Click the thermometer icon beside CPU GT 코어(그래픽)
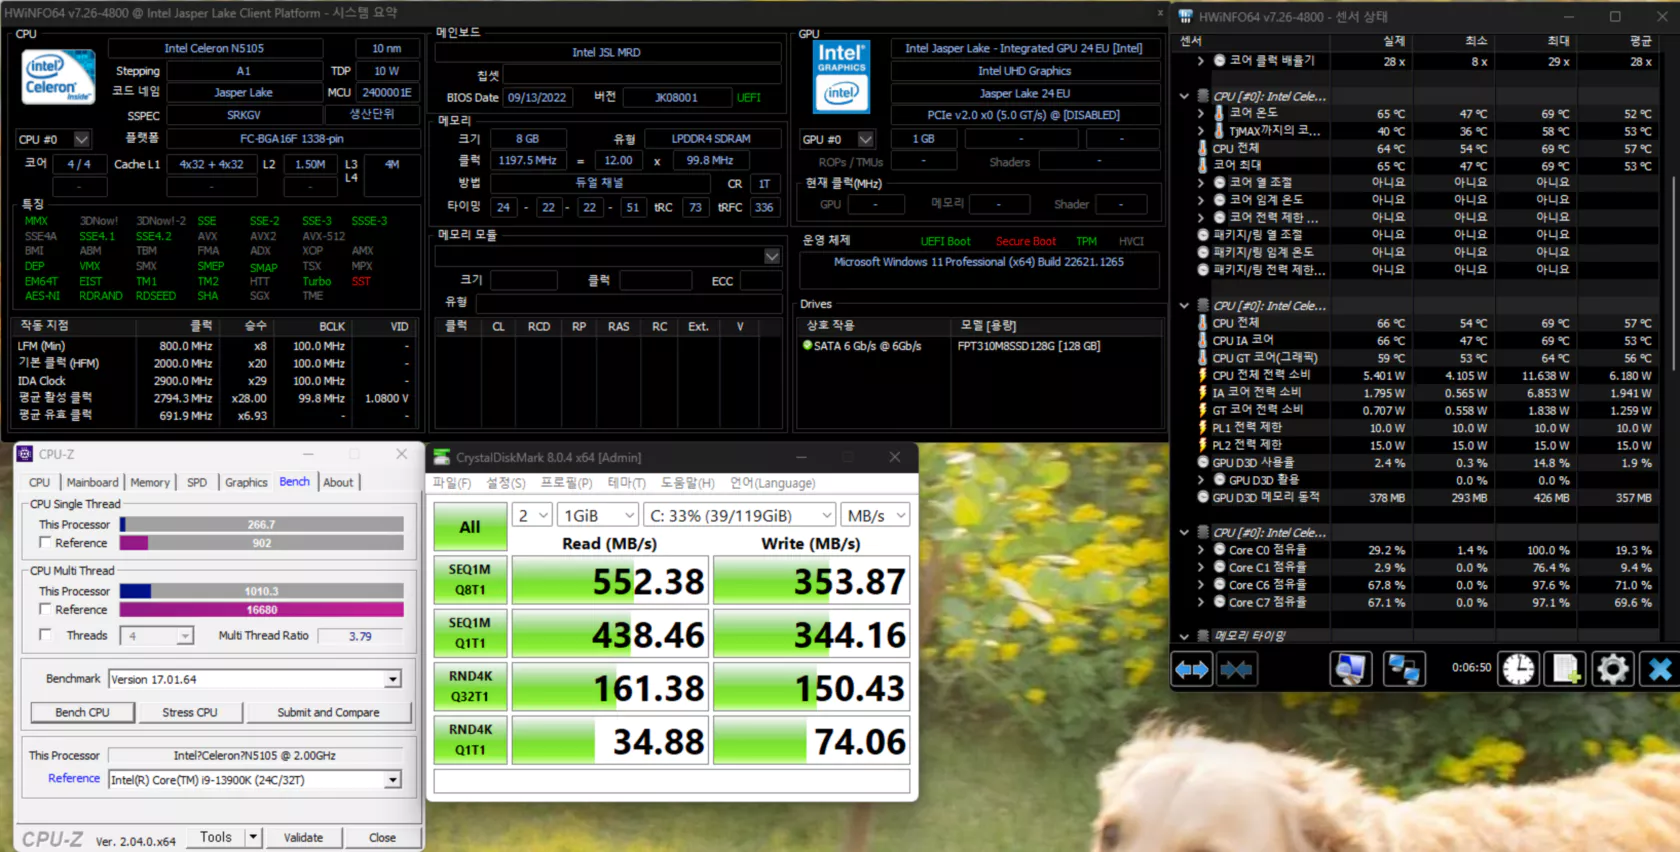 pyautogui.click(x=1203, y=358)
